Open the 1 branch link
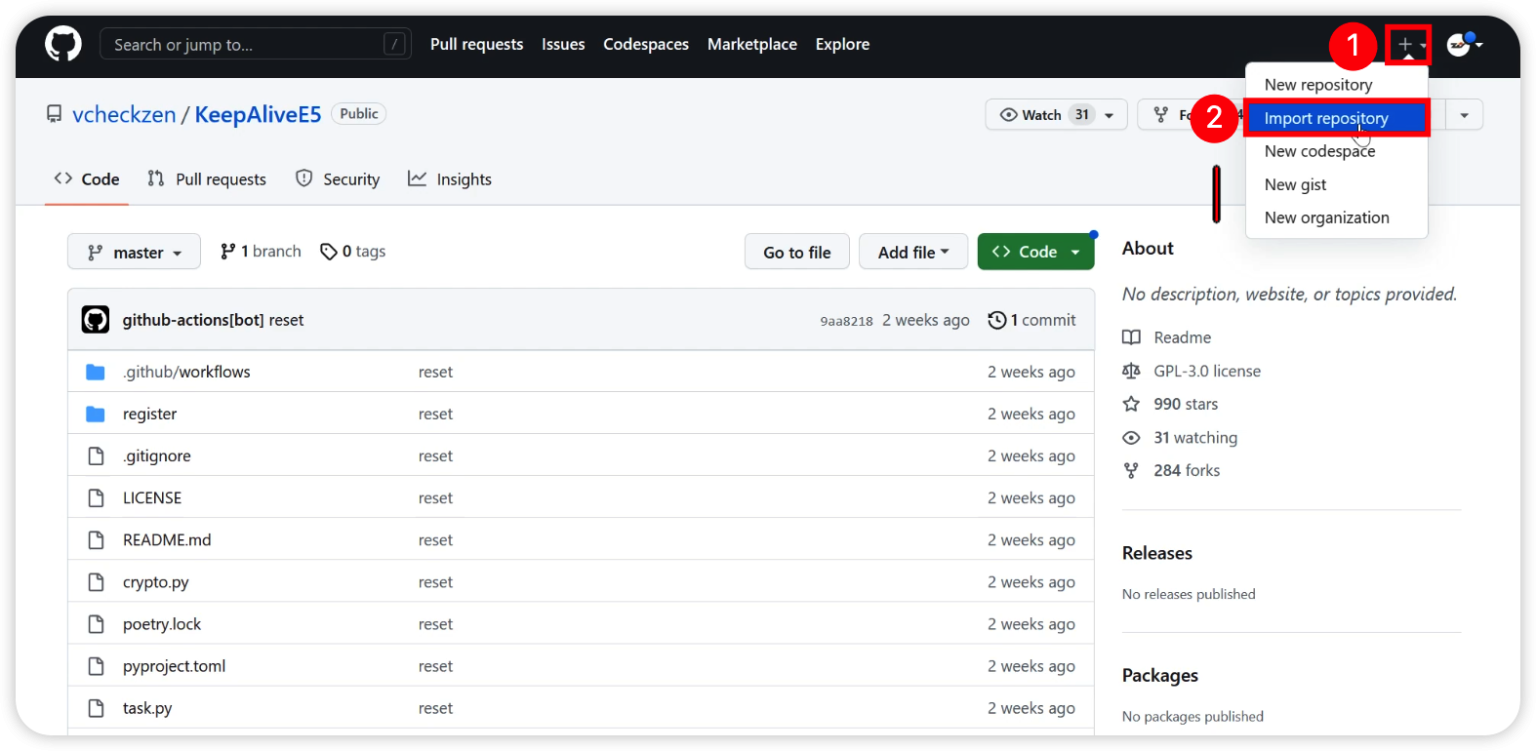The width and height of the screenshot is (1536, 751). click(x=261, y=252)
